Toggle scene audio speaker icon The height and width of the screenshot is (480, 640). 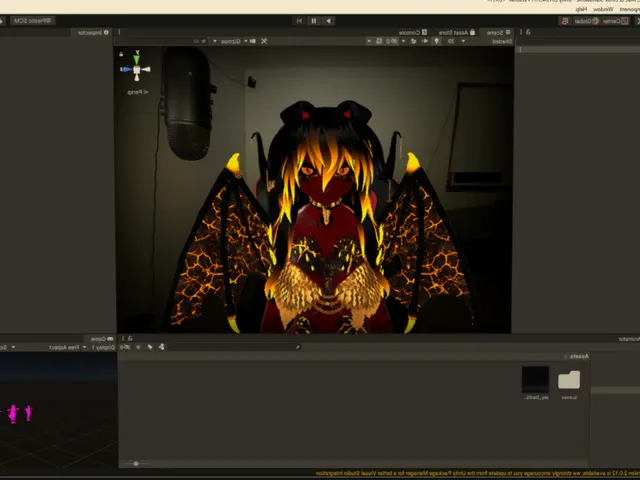point(425,41)
